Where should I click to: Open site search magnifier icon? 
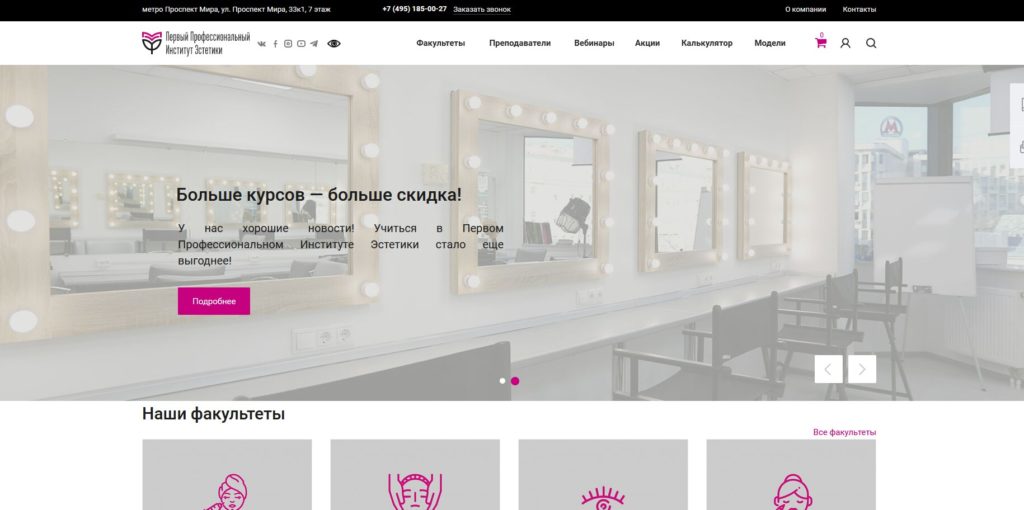871,43
